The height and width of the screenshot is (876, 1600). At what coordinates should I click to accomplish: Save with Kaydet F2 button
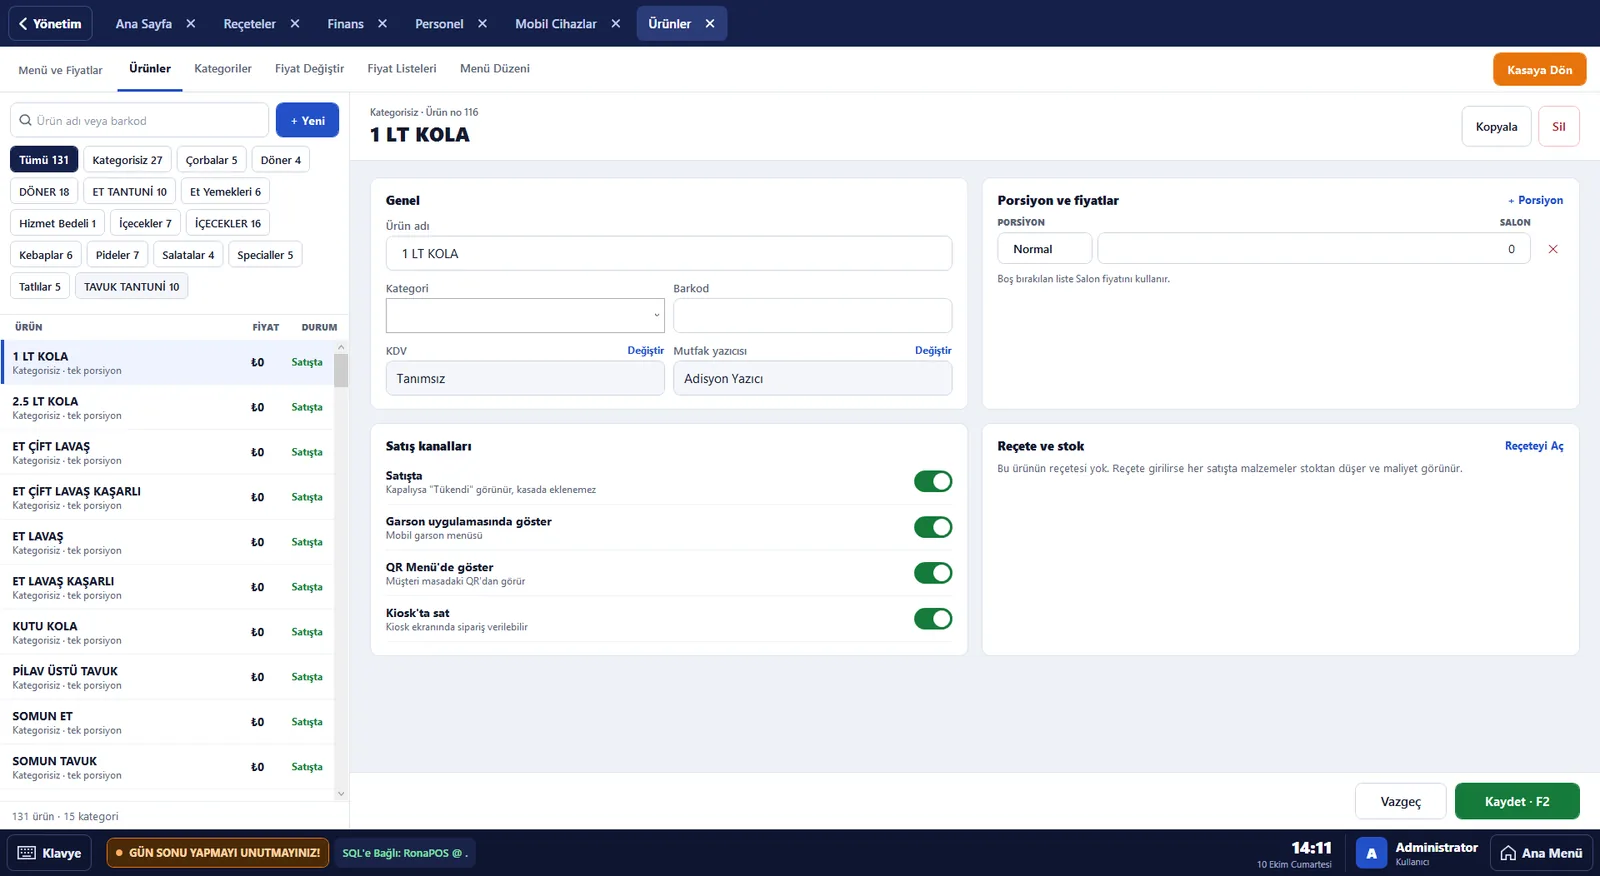(1517, 802)
